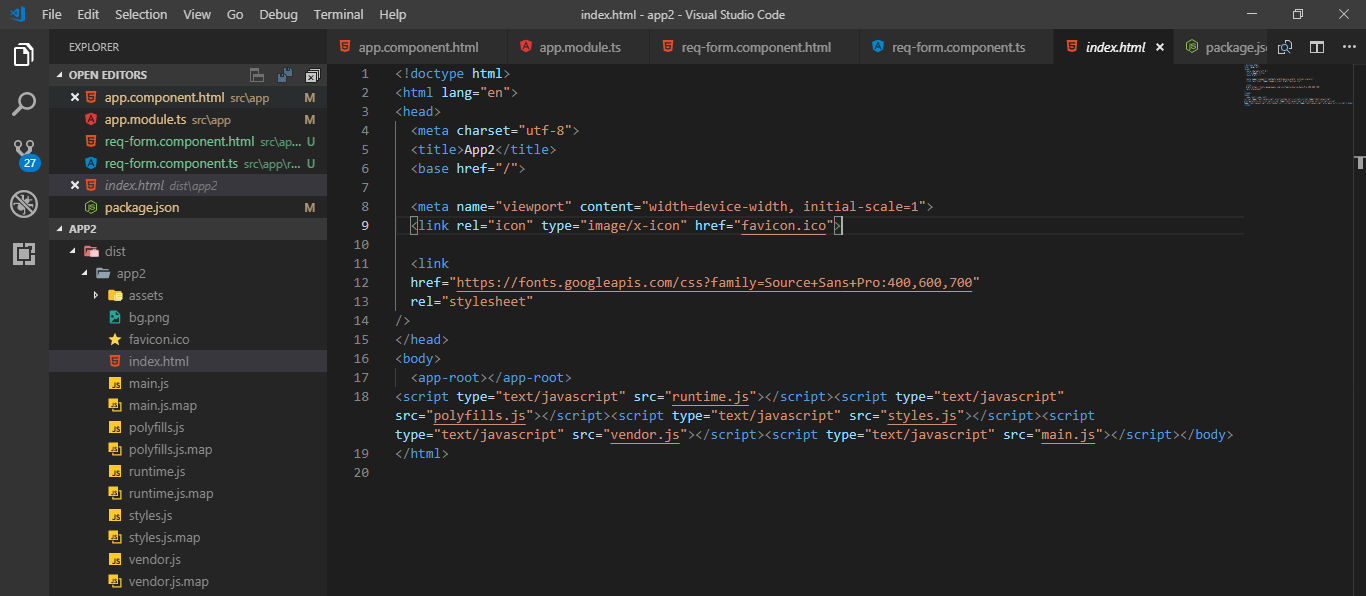Viewport: 1366px width, 596px height.
Task: Select index.html in the app2 folder tree
Action: click(x=188, y=362)
